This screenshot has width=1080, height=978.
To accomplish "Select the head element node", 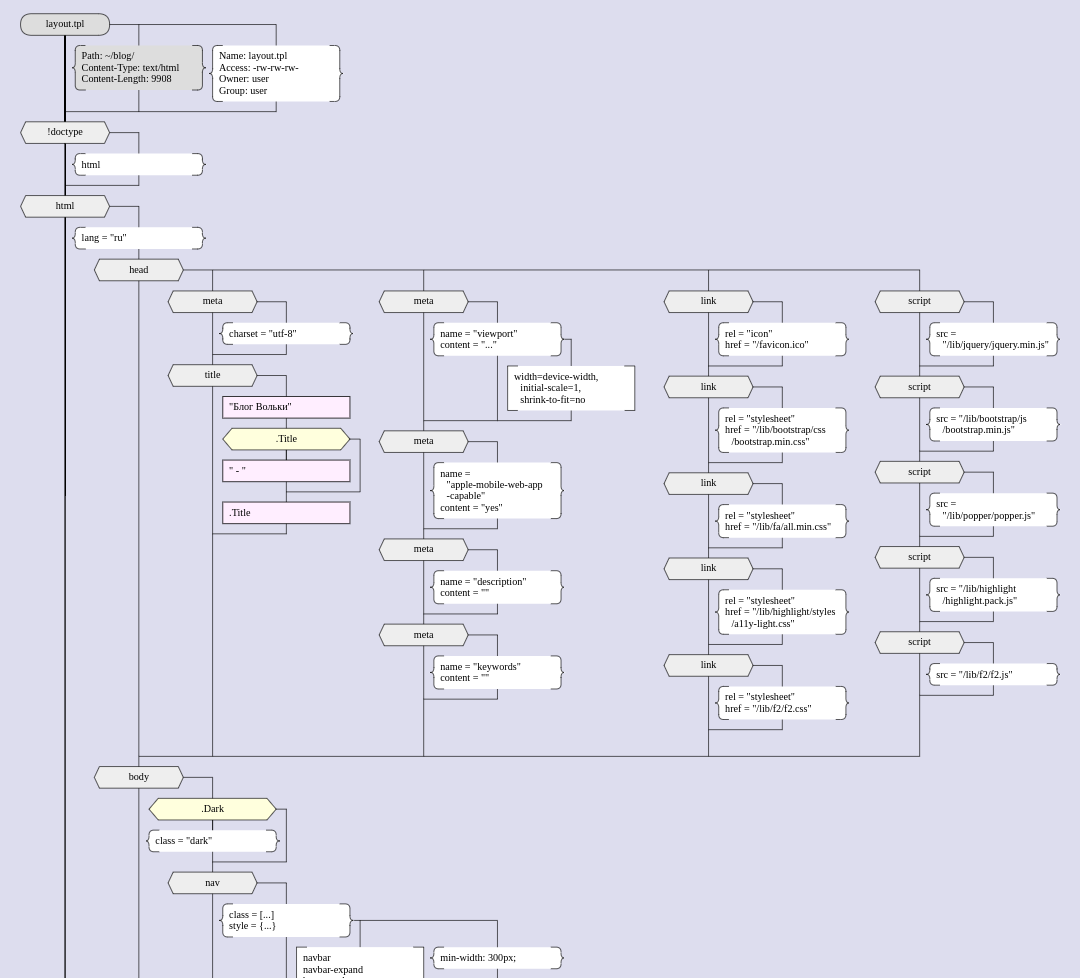I will (x=139, y=270).
